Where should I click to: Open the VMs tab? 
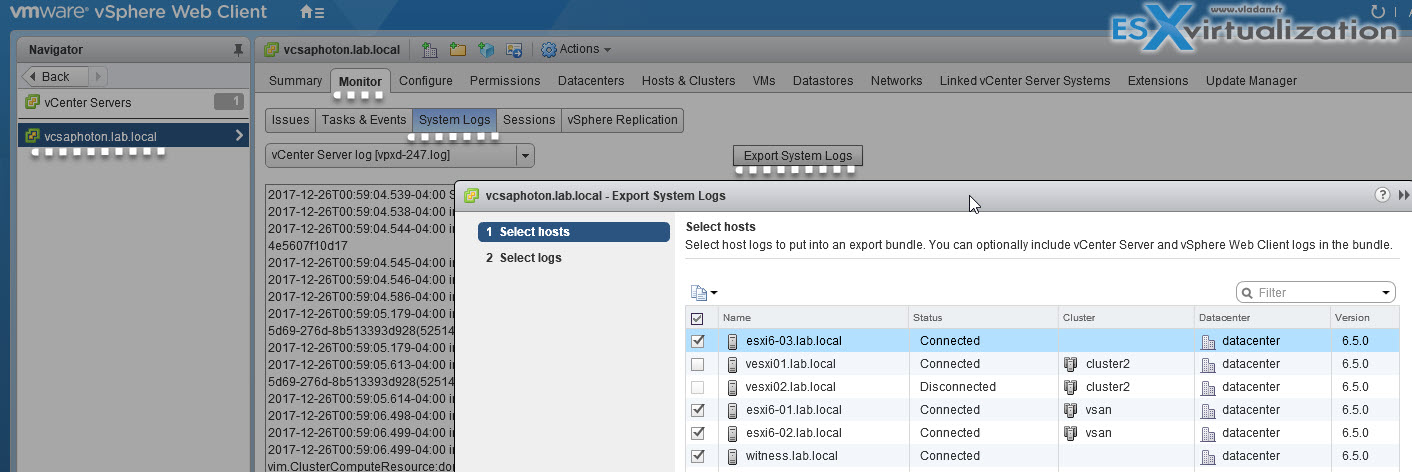pos(764,81)
